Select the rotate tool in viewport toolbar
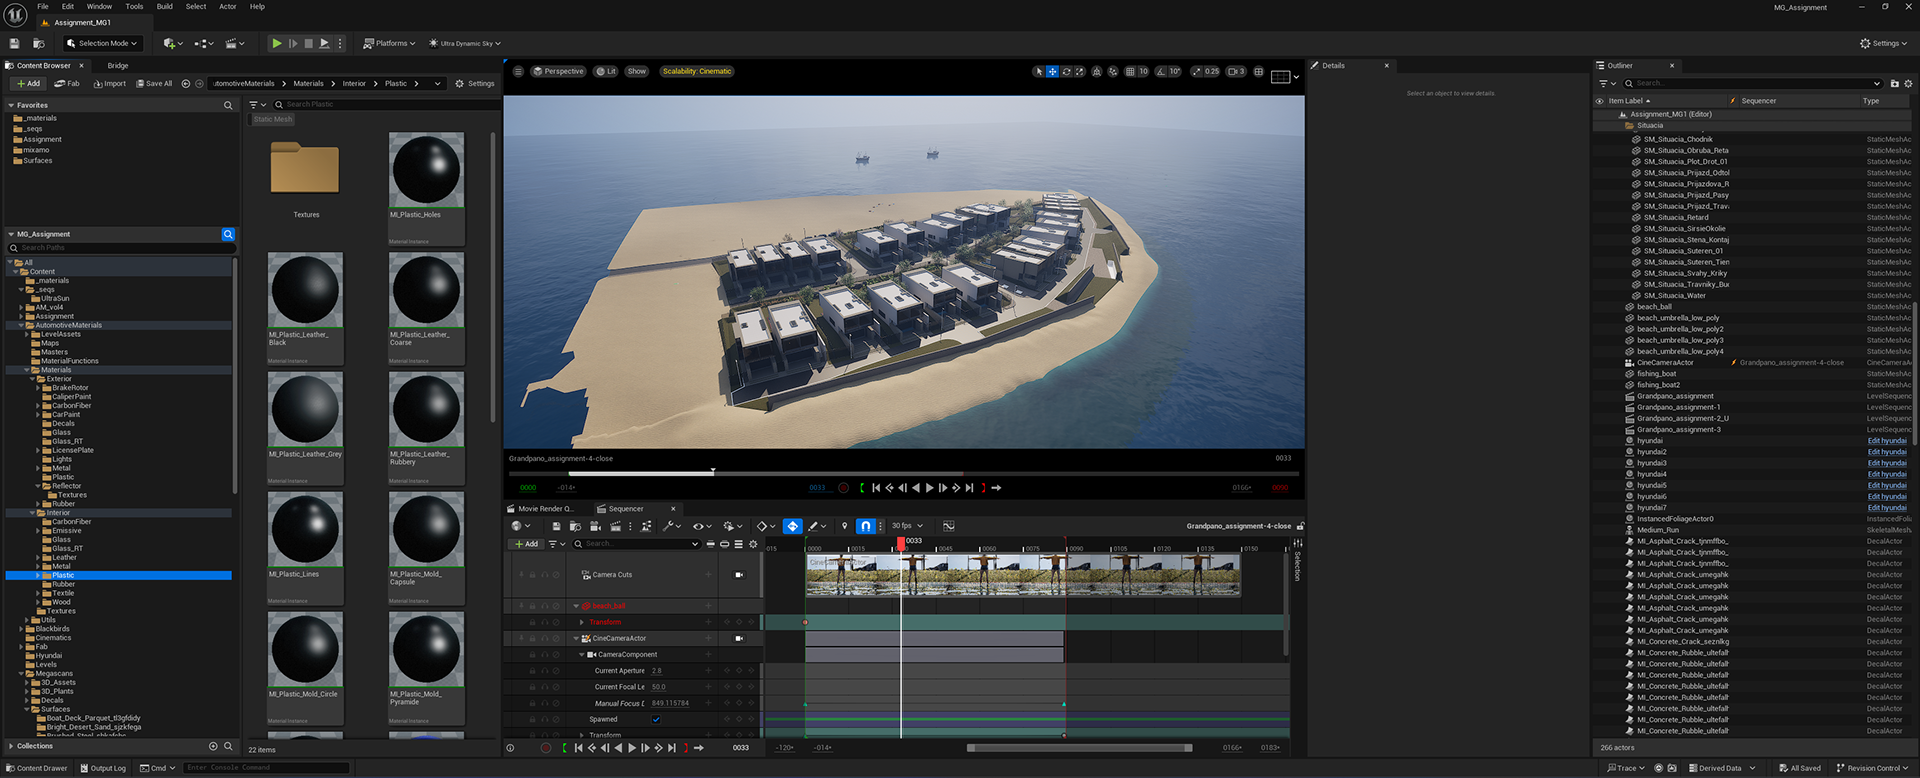1920x778 pixels. tap(1066, 72)
